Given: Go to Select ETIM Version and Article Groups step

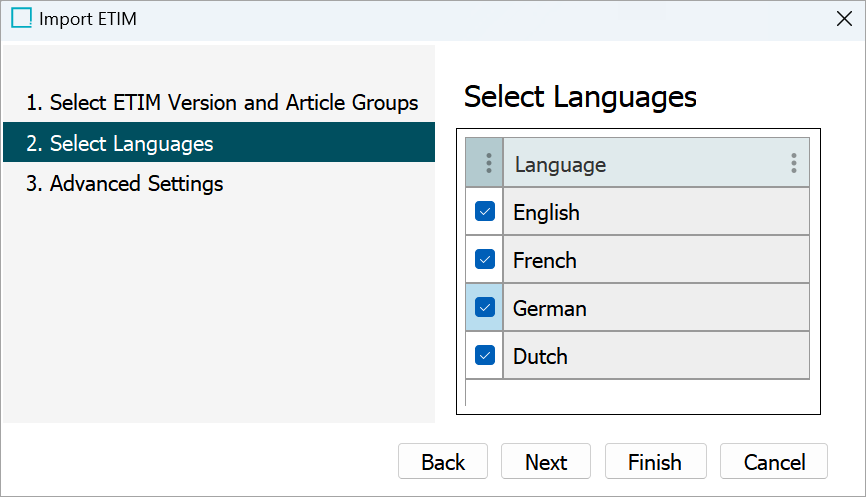Looking at the screenshot, I should (x=222, y=102).
